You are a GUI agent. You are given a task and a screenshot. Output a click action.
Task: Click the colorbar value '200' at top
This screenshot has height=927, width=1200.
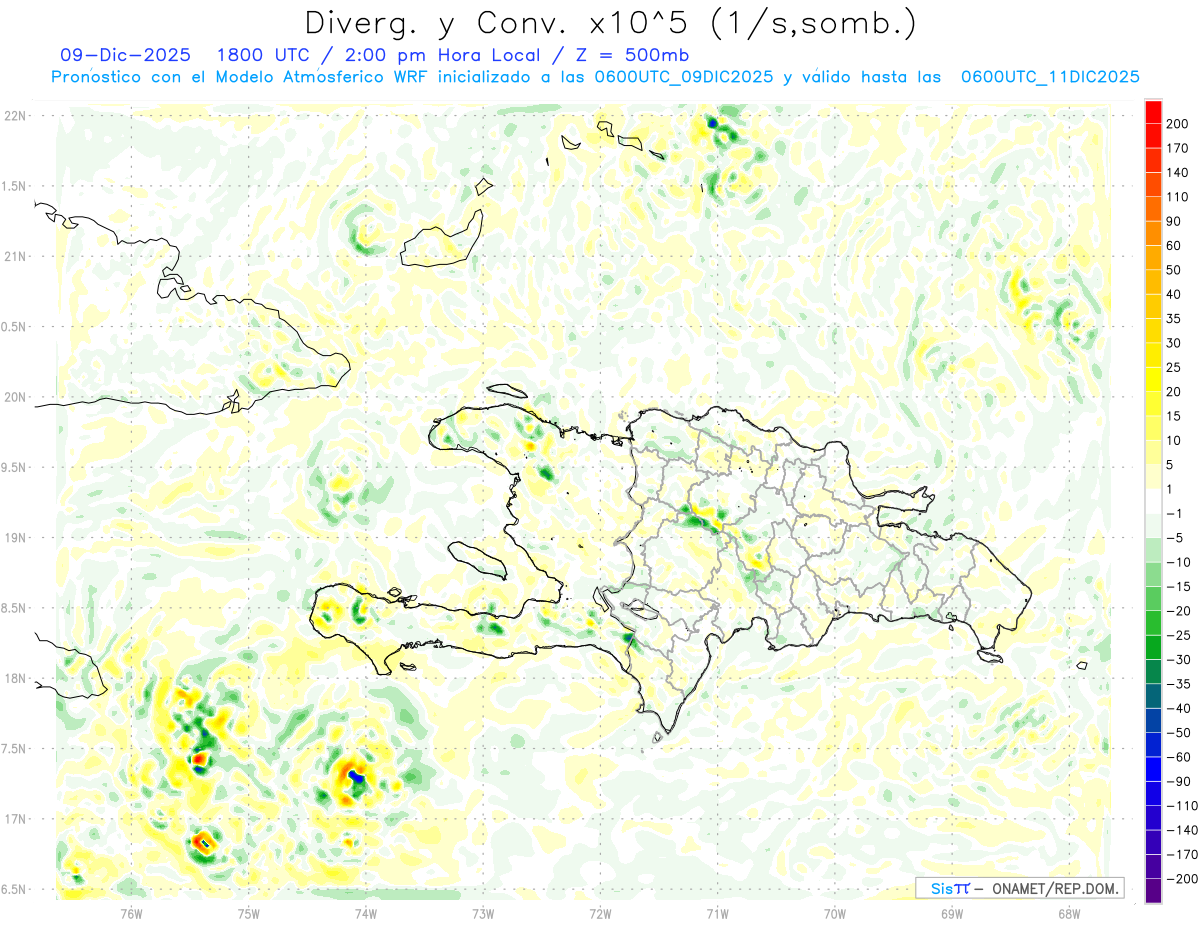1178,124
